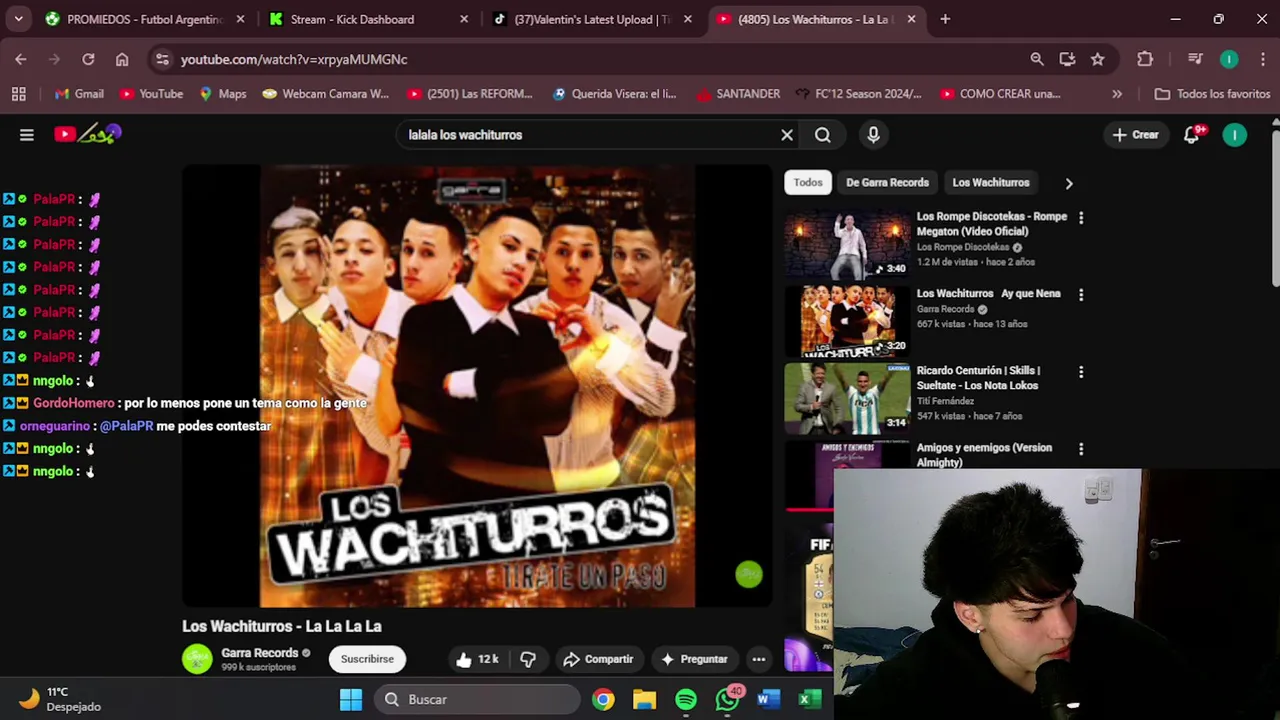Open the Chrome page zoom magnifier icon
The image size is (1280, 720).
click(x=1037, y=59)
